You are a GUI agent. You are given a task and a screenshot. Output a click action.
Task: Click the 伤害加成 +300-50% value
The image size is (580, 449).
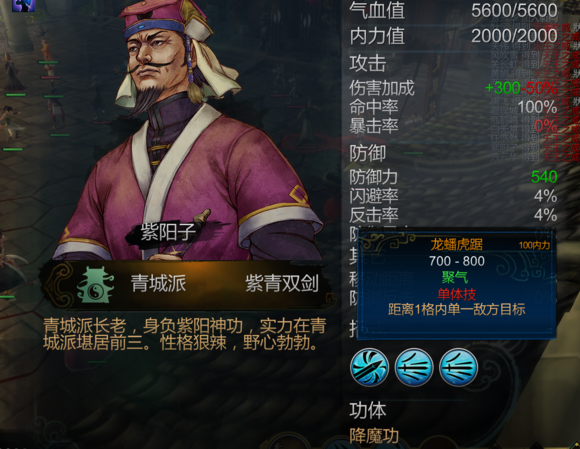click(521, 88)
